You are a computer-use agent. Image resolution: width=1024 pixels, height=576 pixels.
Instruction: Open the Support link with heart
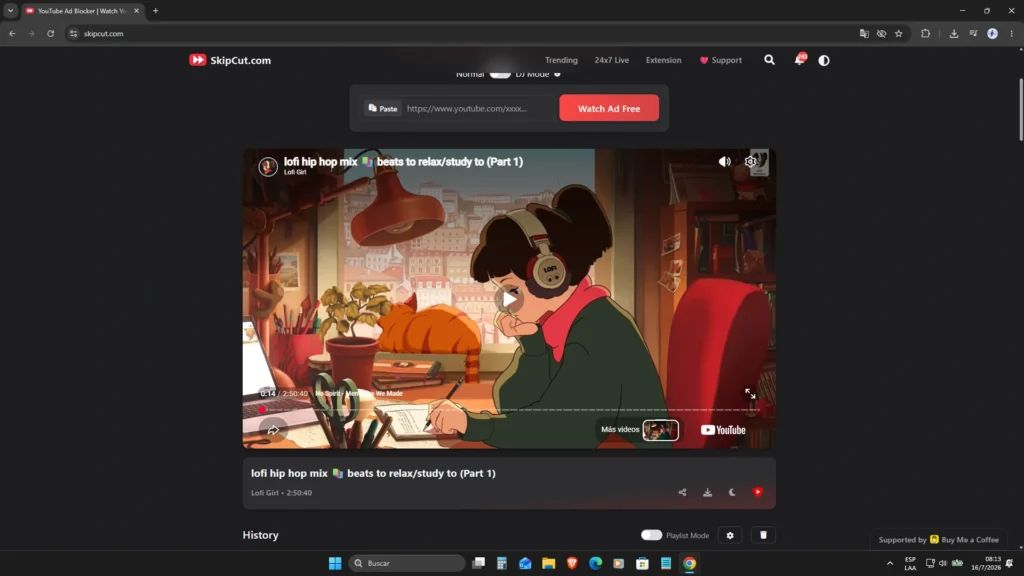(720, 60)
